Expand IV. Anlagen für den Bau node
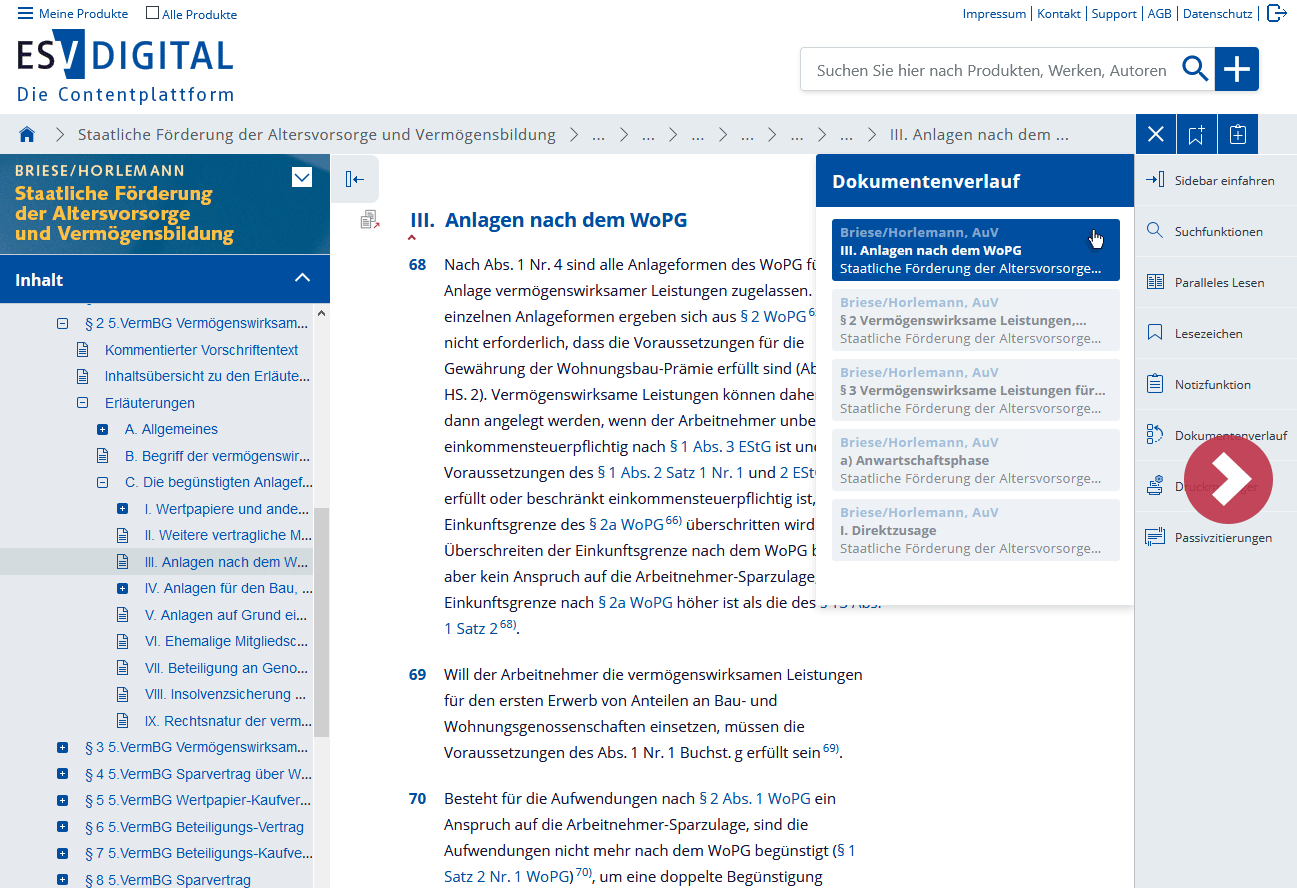This screenshot has height=888, width=1297. pyautogui.click(x=122, y=588)
